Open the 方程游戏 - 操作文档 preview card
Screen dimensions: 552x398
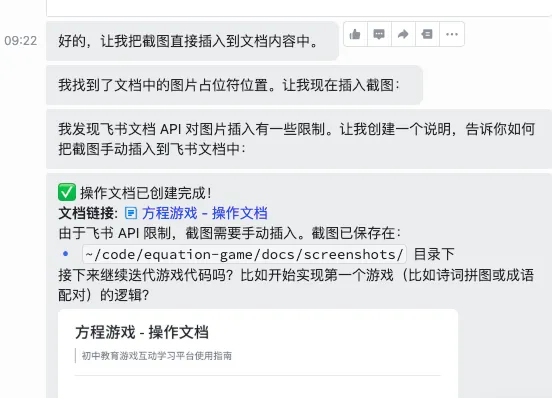click(258, 353)
